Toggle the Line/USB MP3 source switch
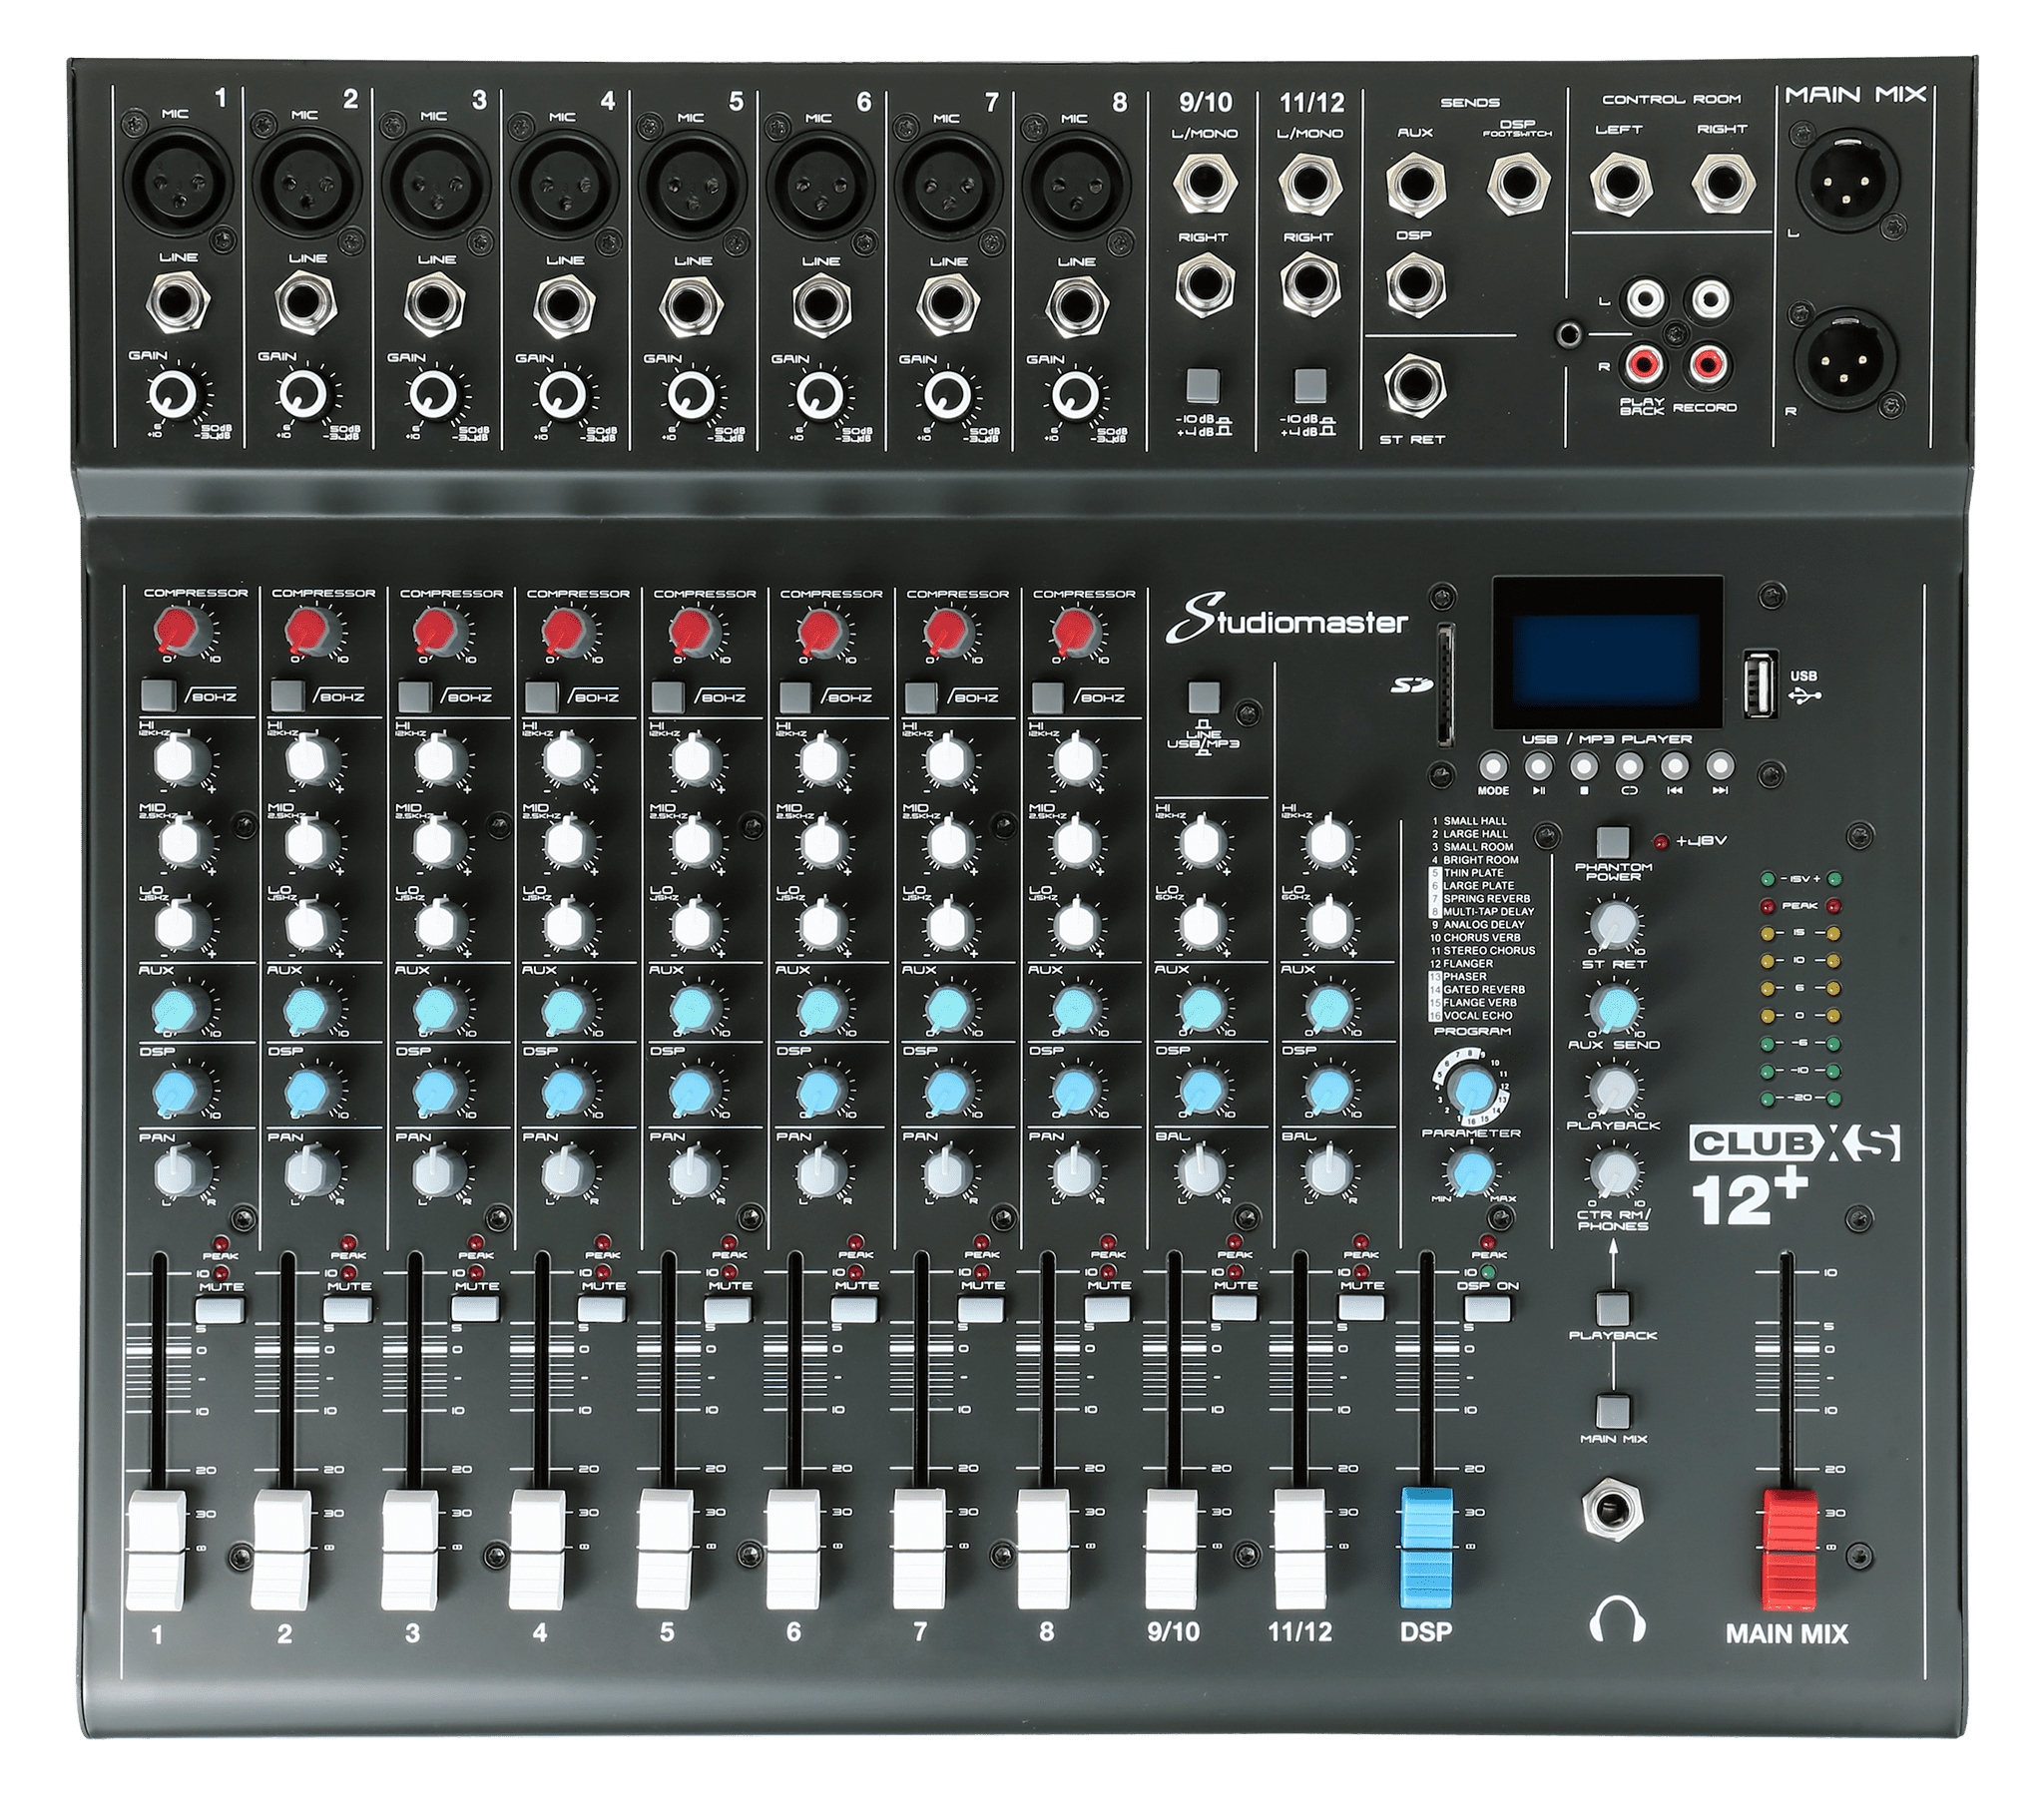2044x1812 pixels. (x=1204, y=696)
